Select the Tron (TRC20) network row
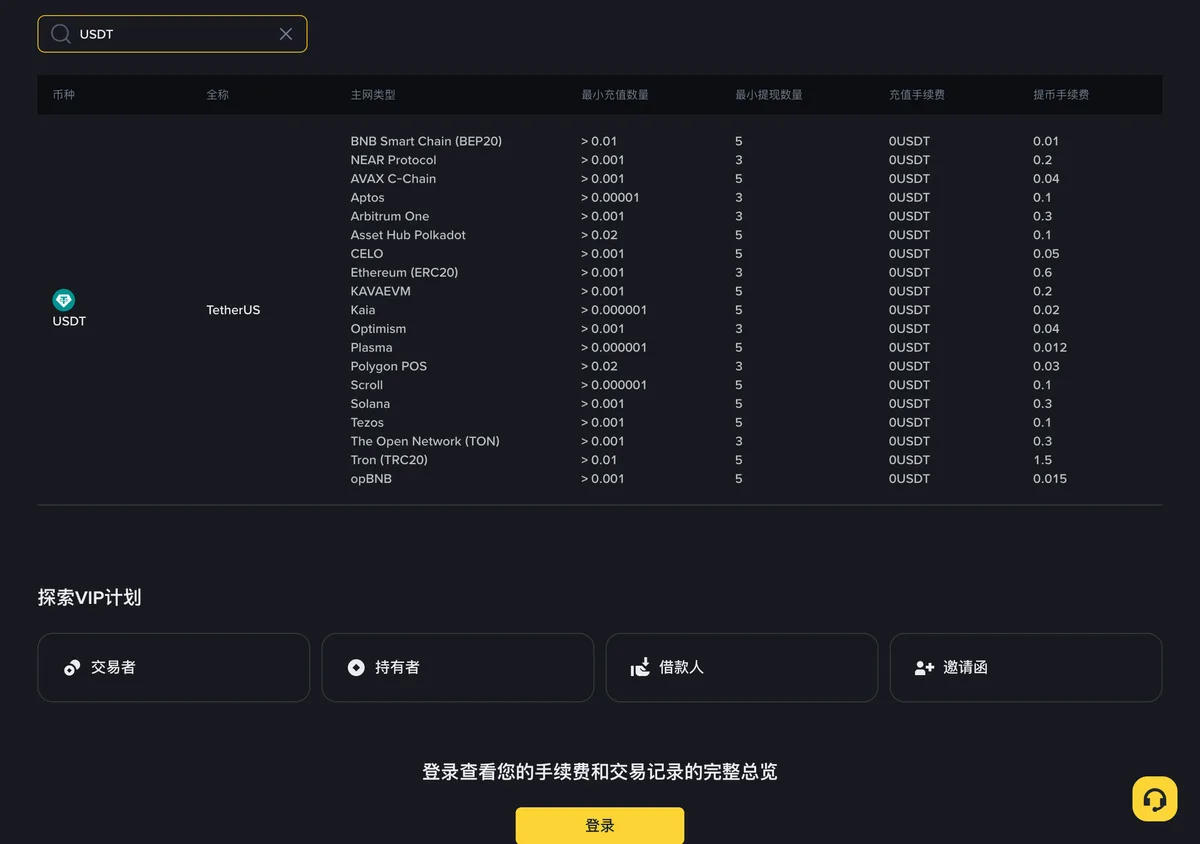1200x844 pixels. pyautogui.click(x=389, y=460)
